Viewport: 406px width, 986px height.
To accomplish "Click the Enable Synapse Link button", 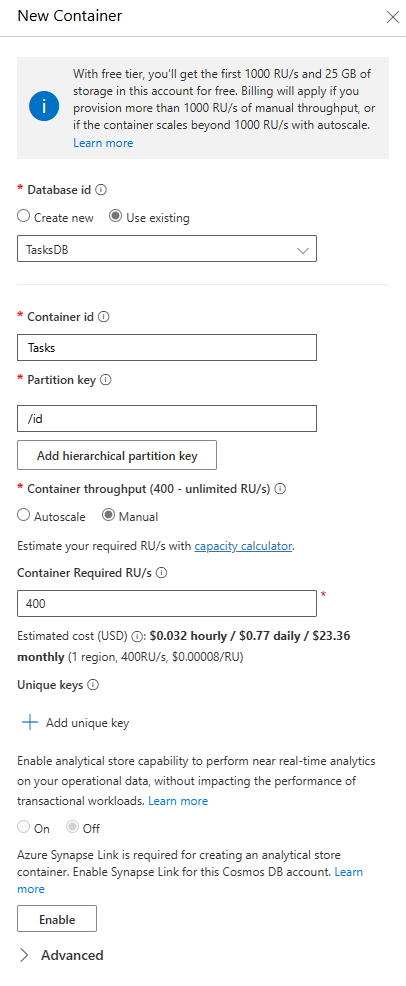I will [x=57, y=919].
